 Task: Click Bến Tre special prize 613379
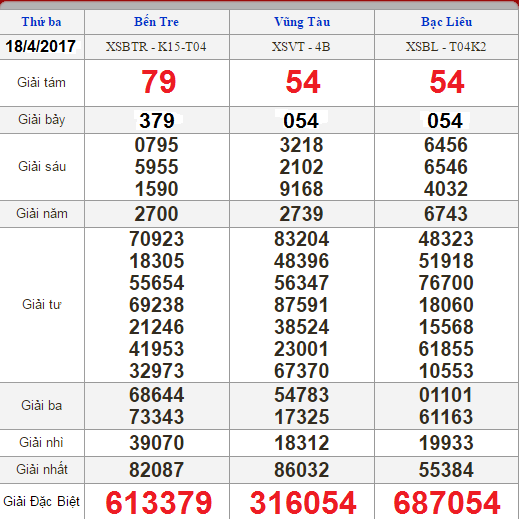(x=159, y=503)
